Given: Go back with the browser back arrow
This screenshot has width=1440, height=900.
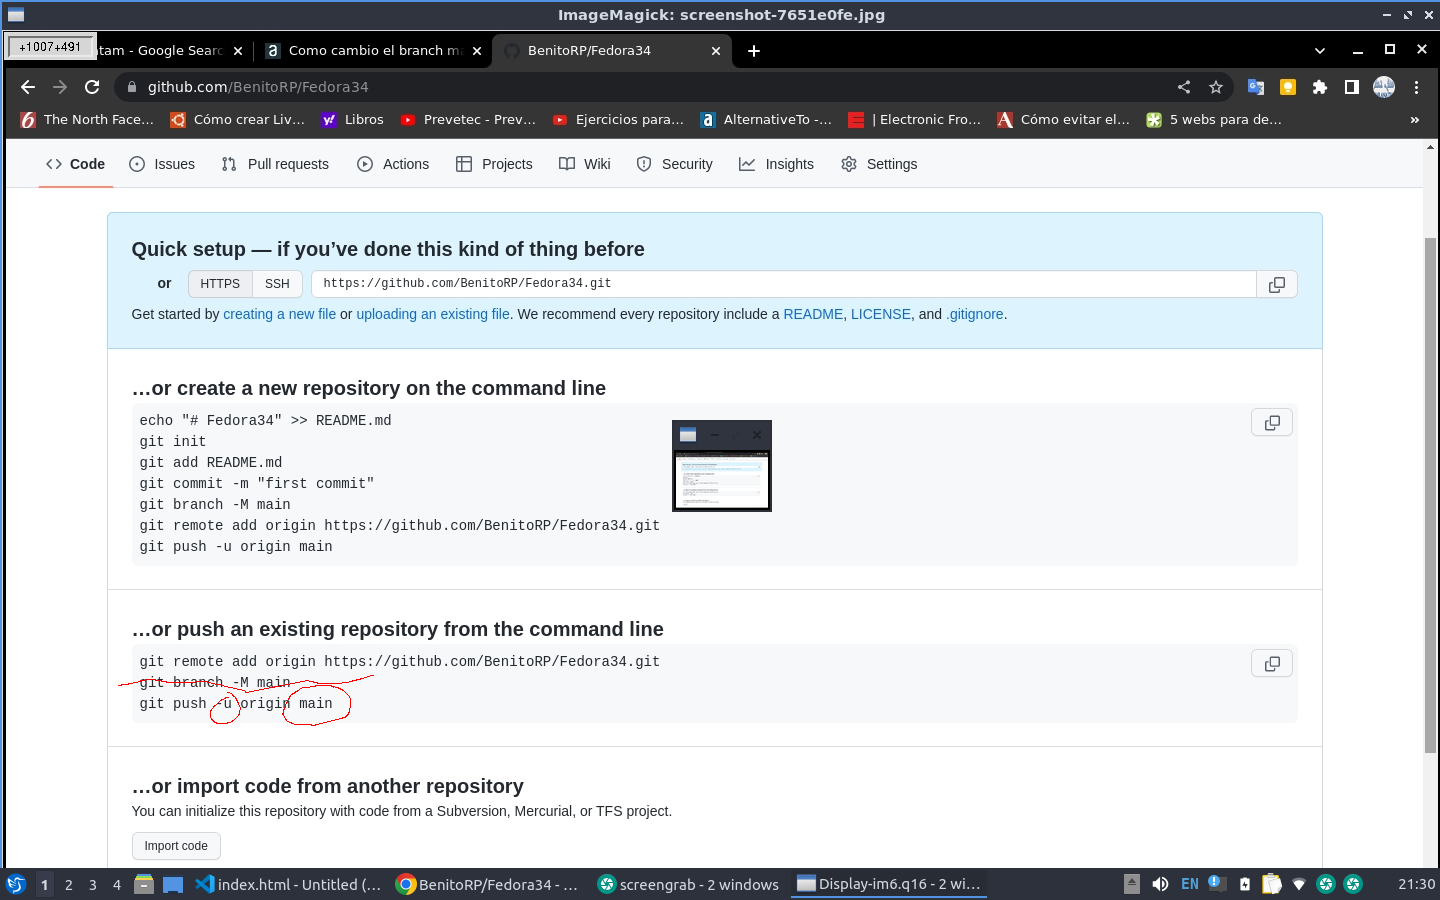Looking at the screenshot, I should click(28, 87).
